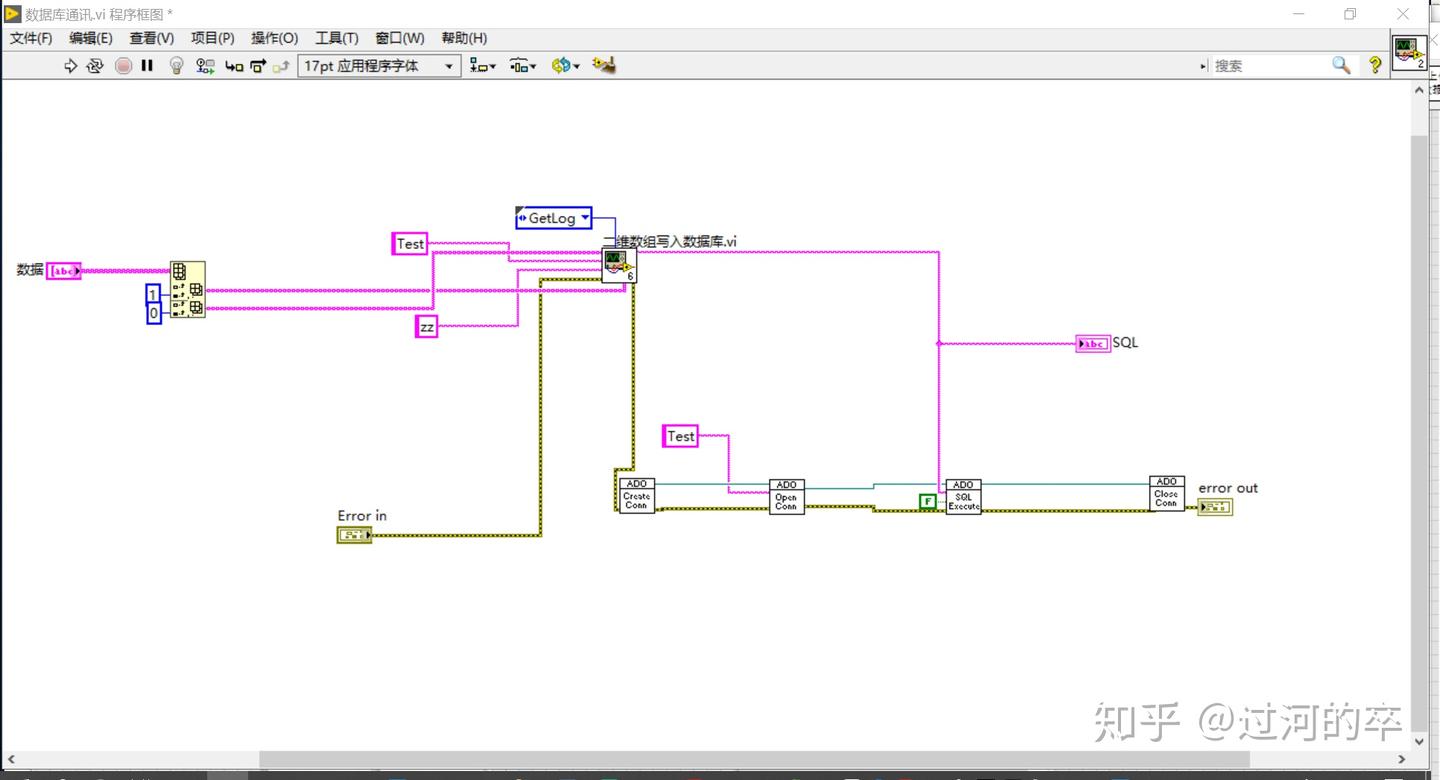Toggle the Highlight Execution lightbulb

click(176, 65)
